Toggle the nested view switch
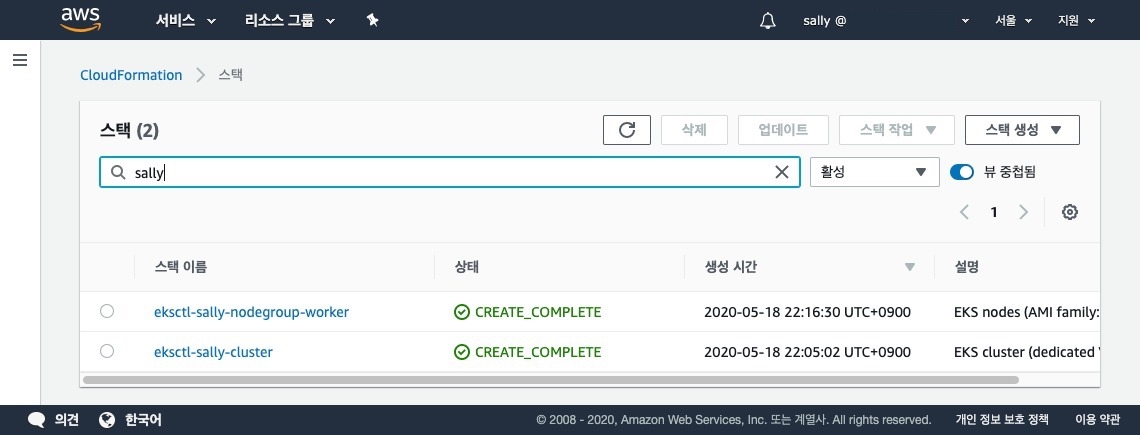Screen dimensions: 1140x435 pos(962,172)
